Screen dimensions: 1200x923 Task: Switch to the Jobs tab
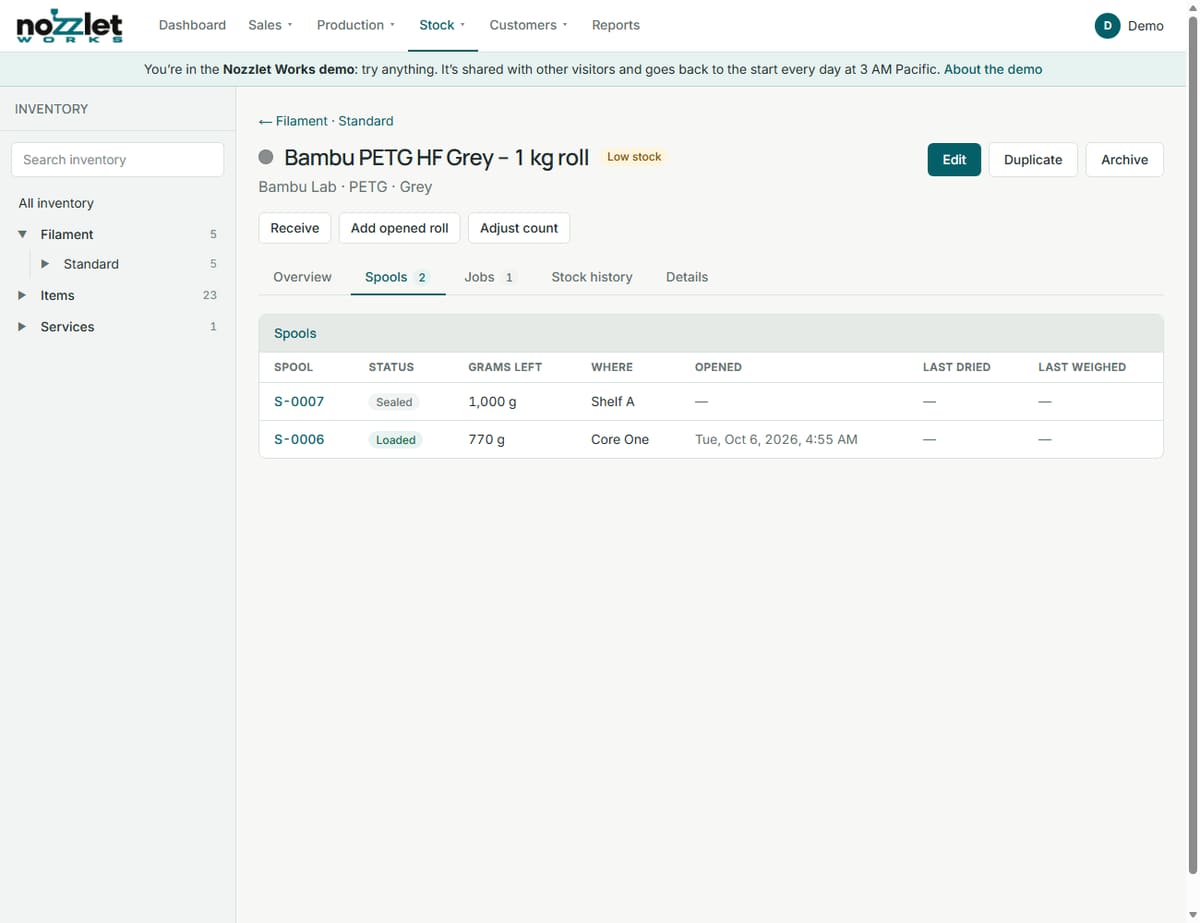tap(490, 277)
